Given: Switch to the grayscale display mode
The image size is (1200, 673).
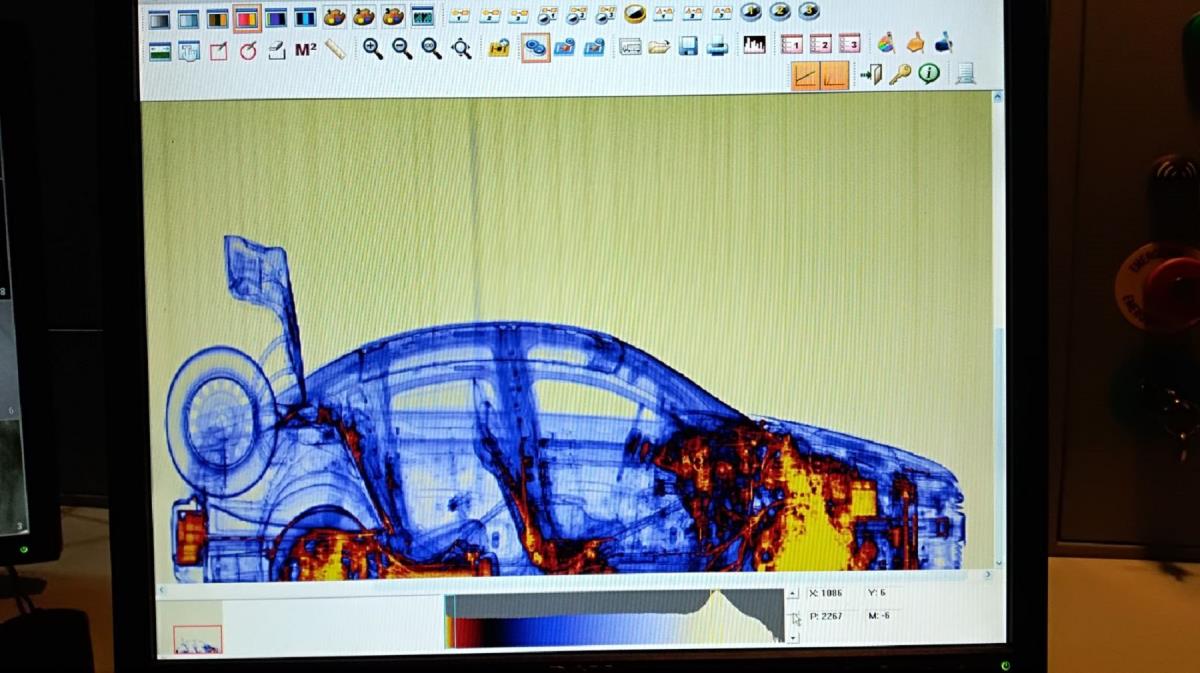Looking at the screenshot, I should click(x=159, y=18).
